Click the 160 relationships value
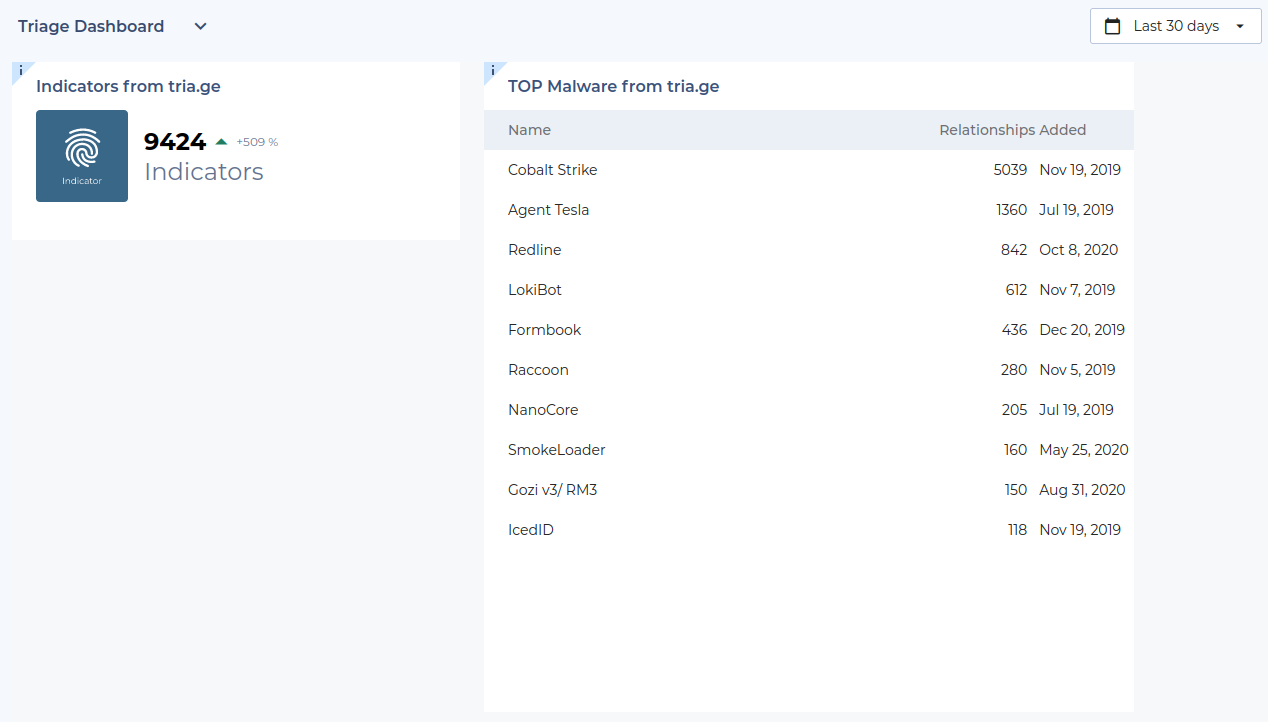The width and height of the screenshot is (1268, 722). tap(1015, 450)
